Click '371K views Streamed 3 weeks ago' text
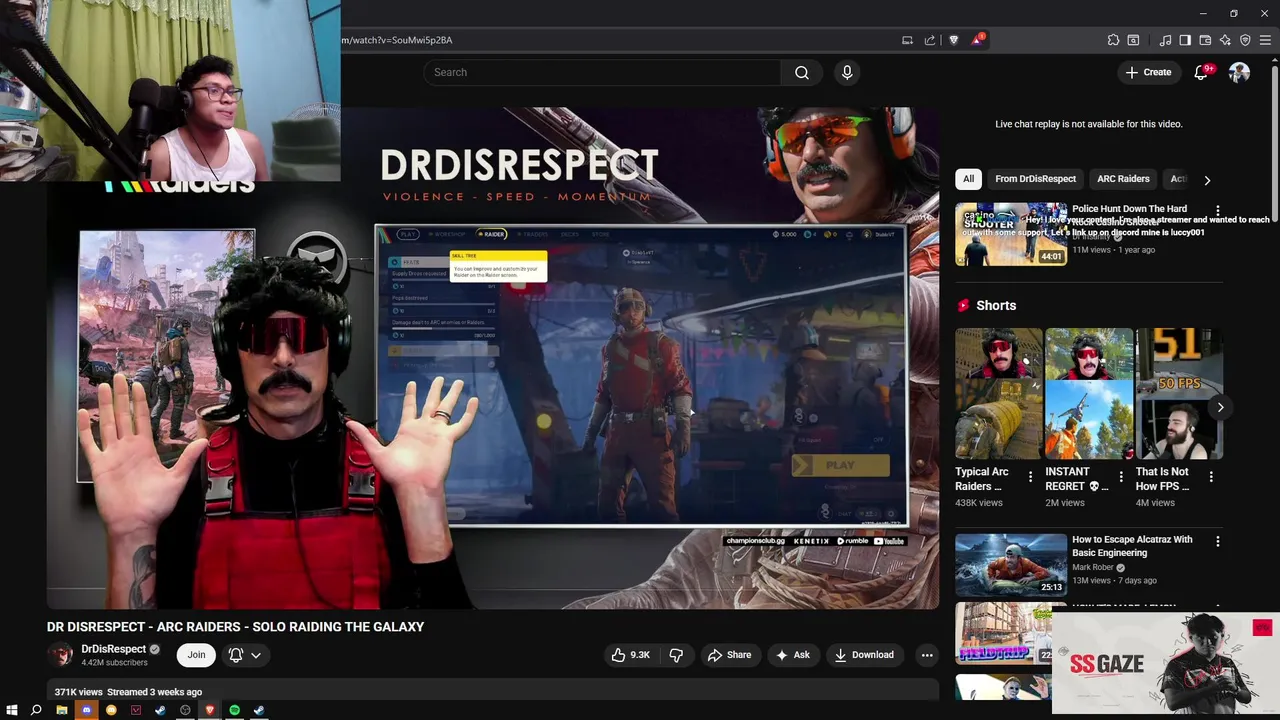 (x=128, y=692)
